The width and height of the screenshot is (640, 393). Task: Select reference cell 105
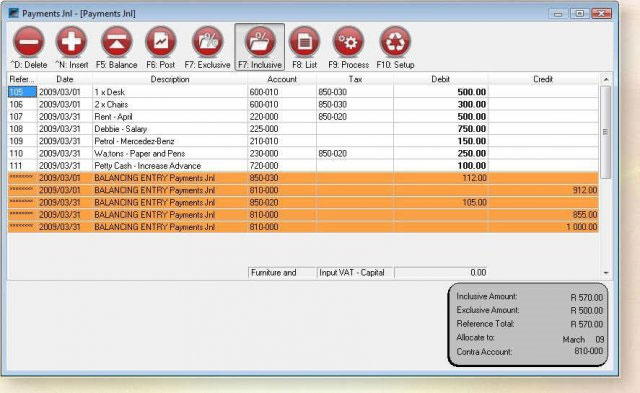click(x=22, y=92)
